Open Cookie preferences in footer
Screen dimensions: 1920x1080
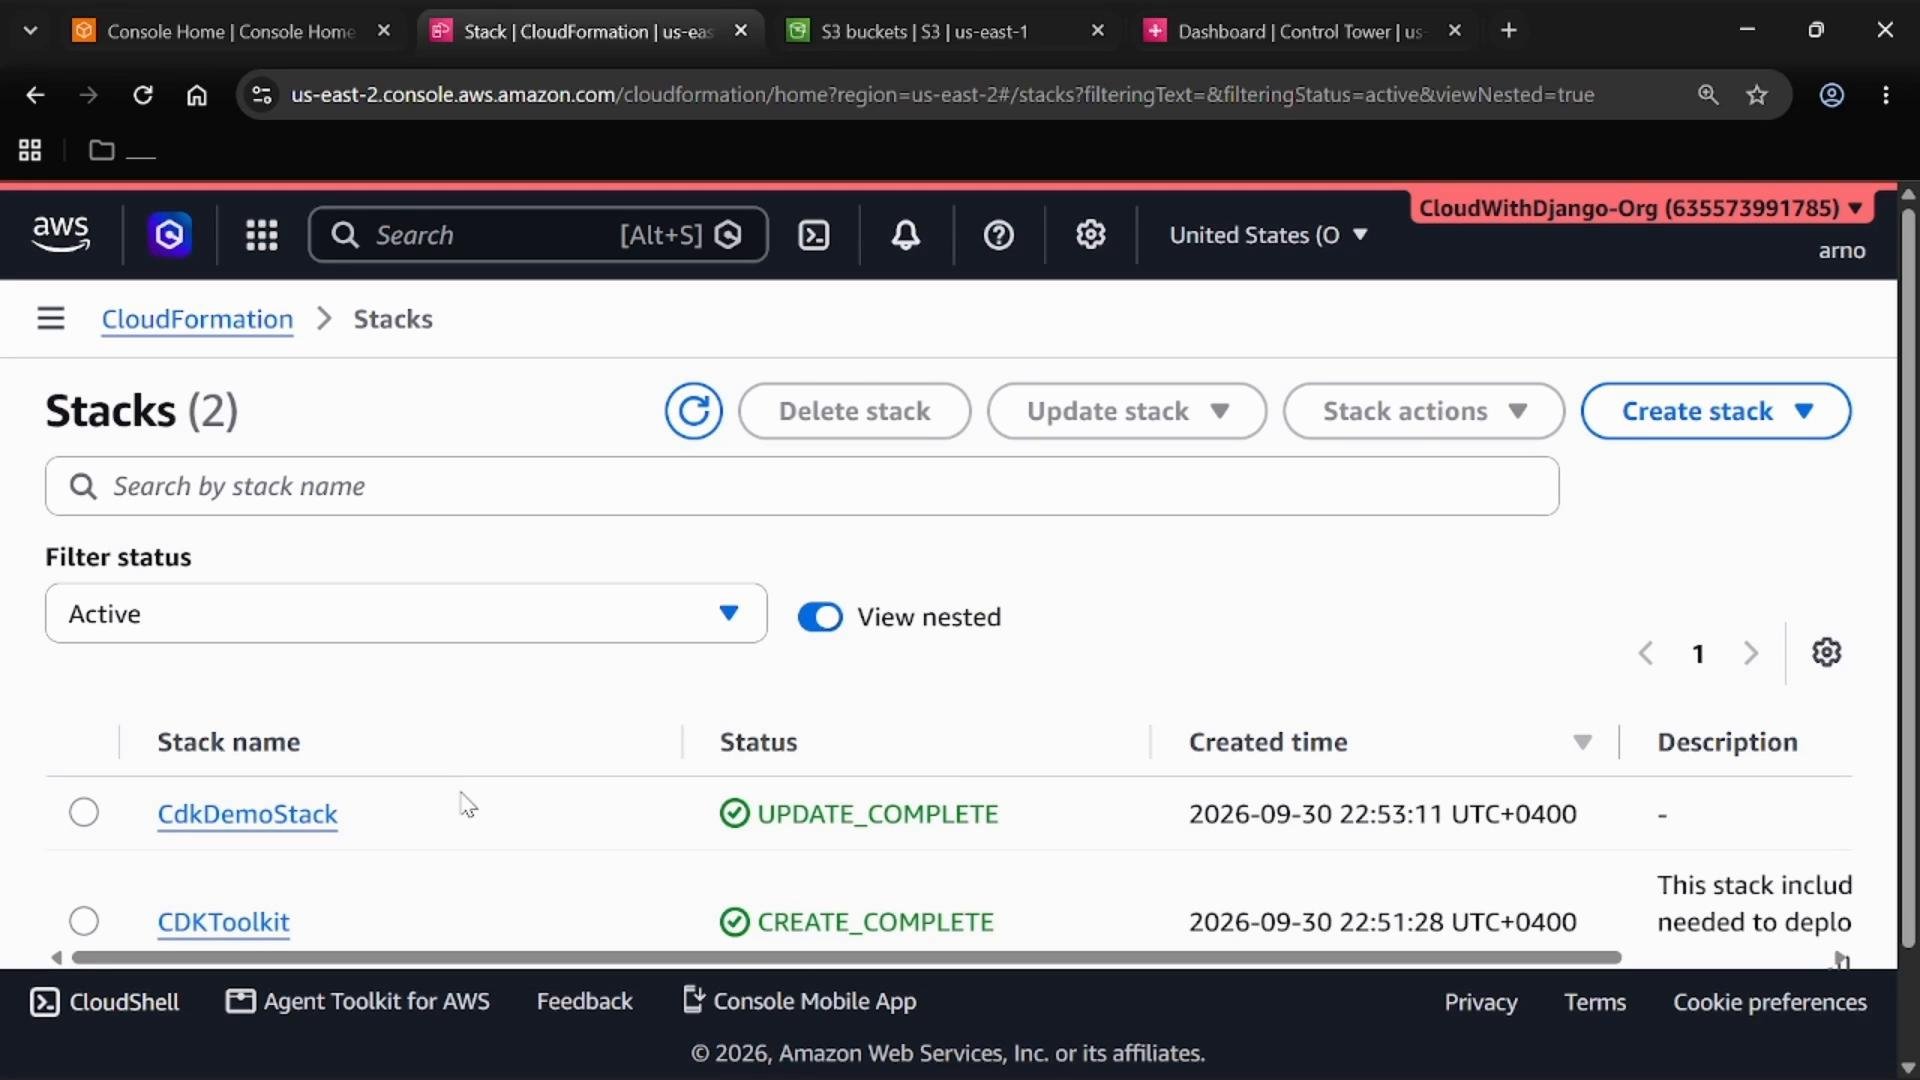tap(1770, 1002)
